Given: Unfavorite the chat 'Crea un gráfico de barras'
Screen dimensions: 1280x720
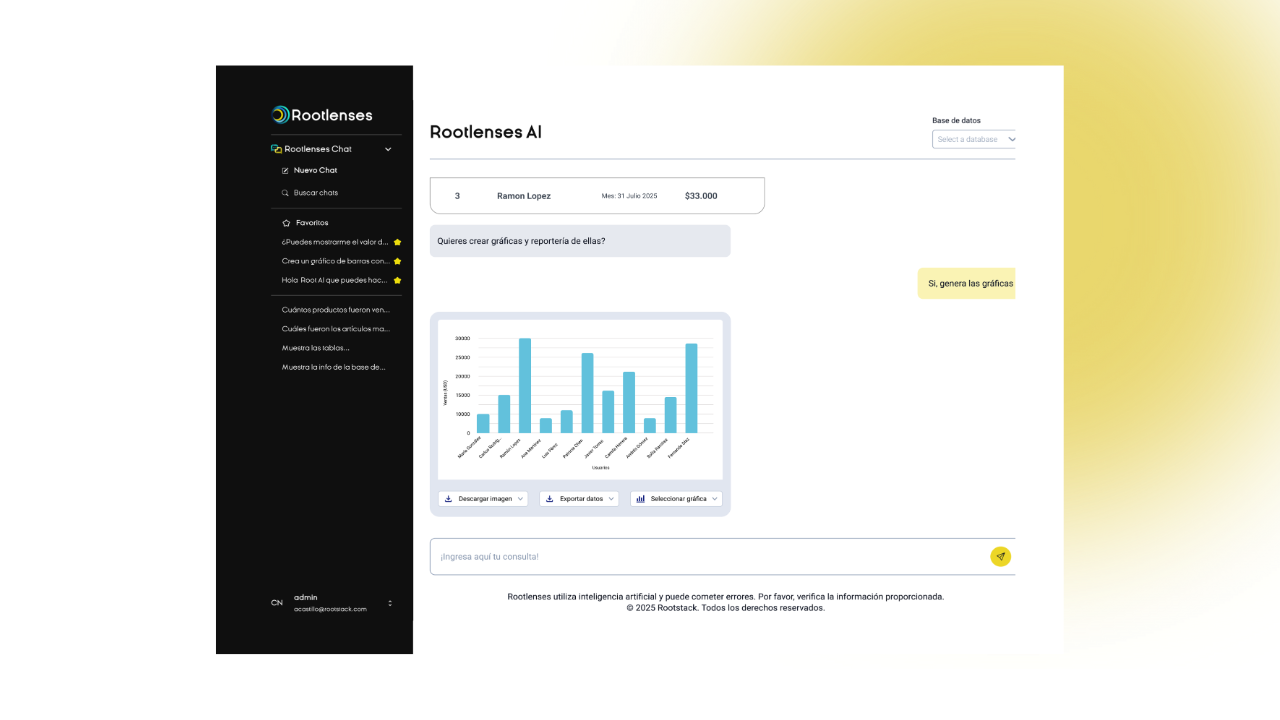Looking at the screenshot, I should [x=398, y=261].
